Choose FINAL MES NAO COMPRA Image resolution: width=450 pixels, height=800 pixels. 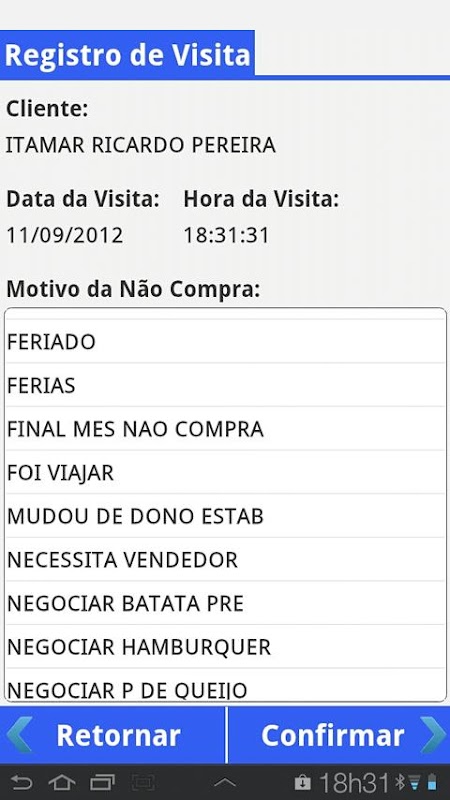[x=225, y=429]
